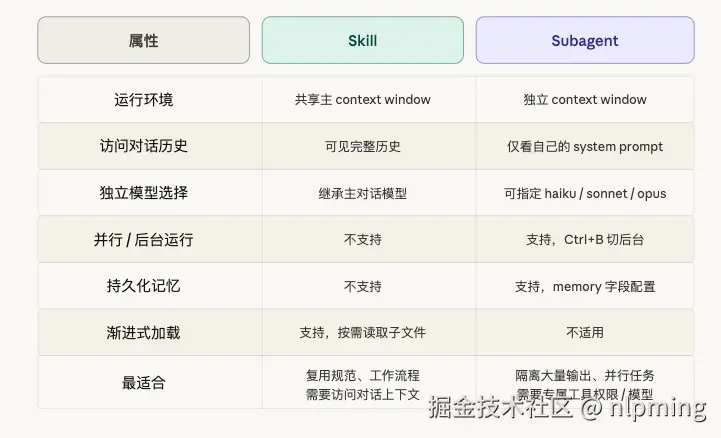Click the green Skill header

[x=362, y=41]
